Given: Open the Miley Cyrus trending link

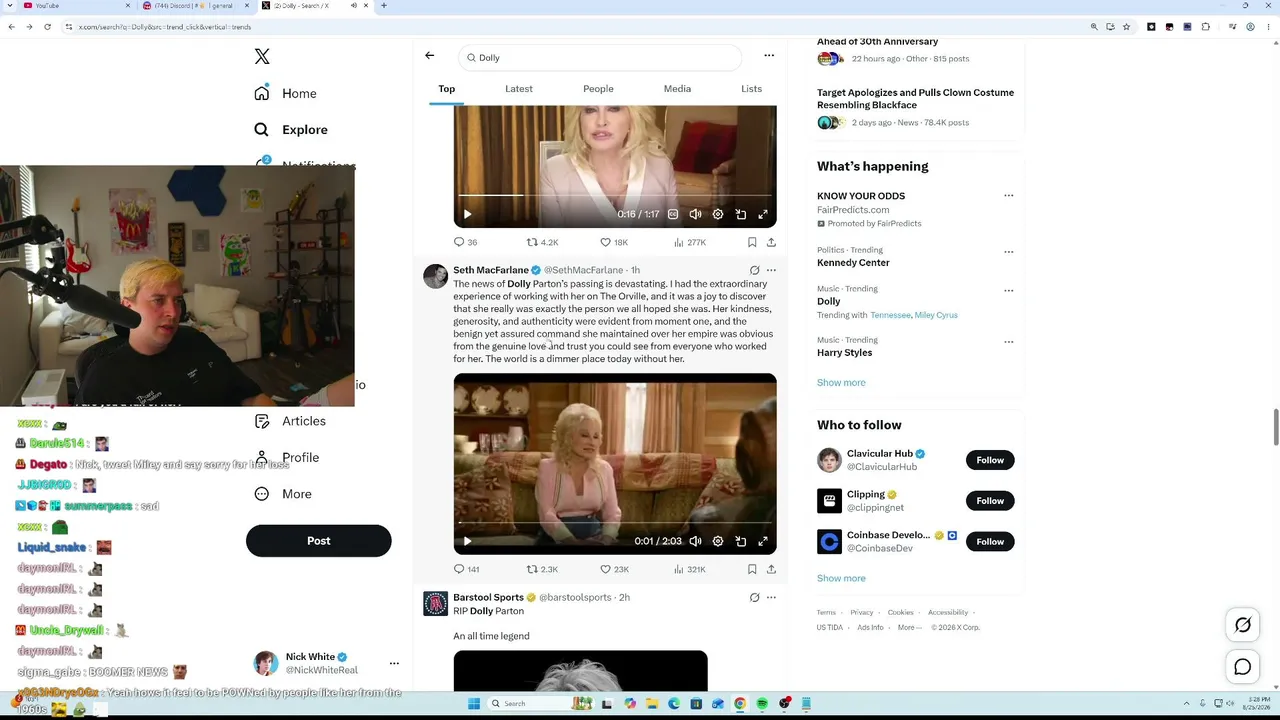Looking at the screenshot, I should click(x=936, y=315).
